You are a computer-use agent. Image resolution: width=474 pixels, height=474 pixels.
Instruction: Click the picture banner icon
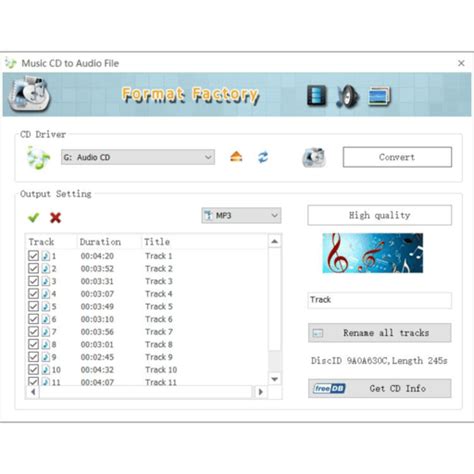(379, 96)
